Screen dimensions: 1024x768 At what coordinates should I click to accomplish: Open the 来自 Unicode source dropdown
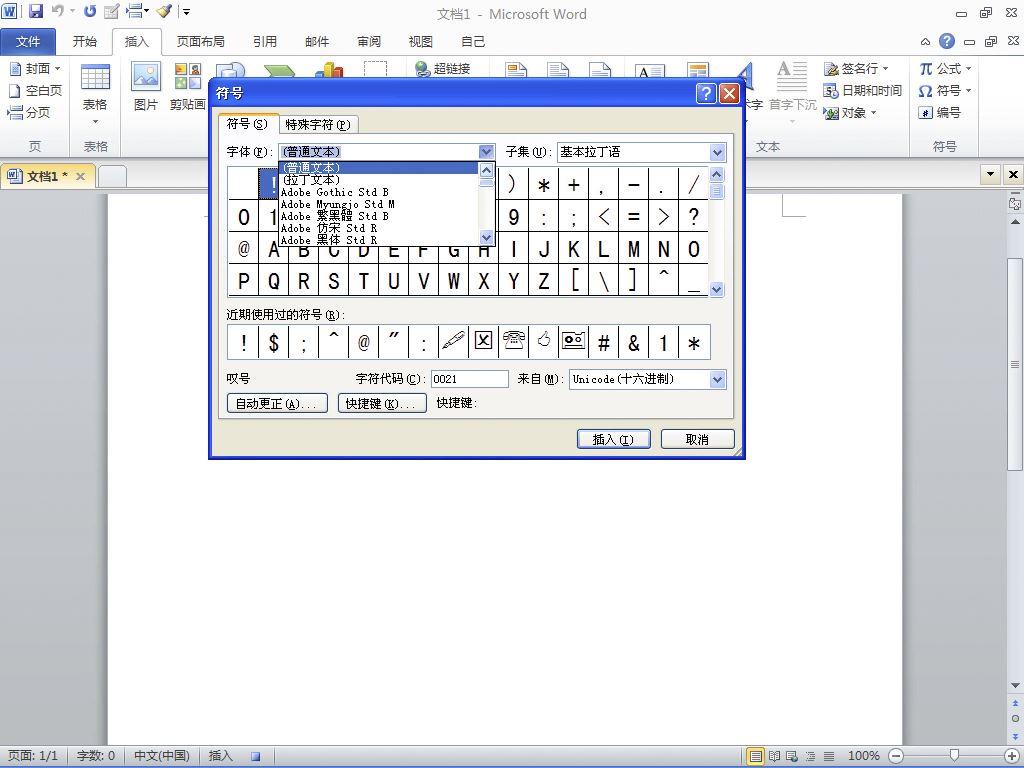(718, 379)
